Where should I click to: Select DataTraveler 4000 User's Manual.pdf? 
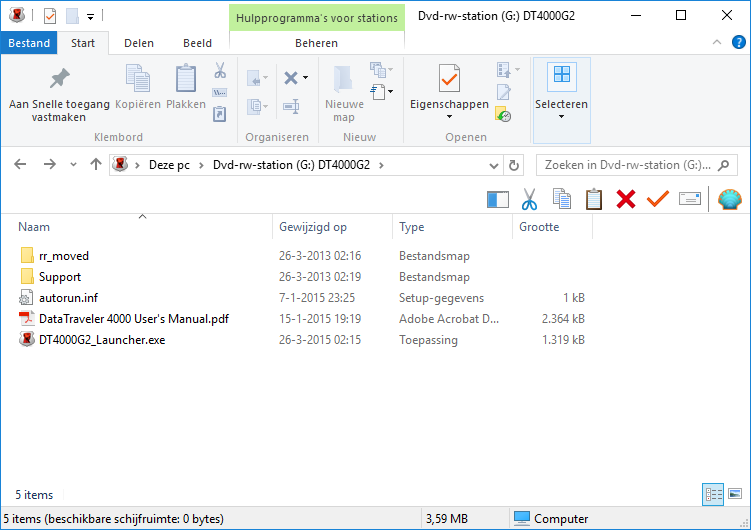(x=134, y=319)
